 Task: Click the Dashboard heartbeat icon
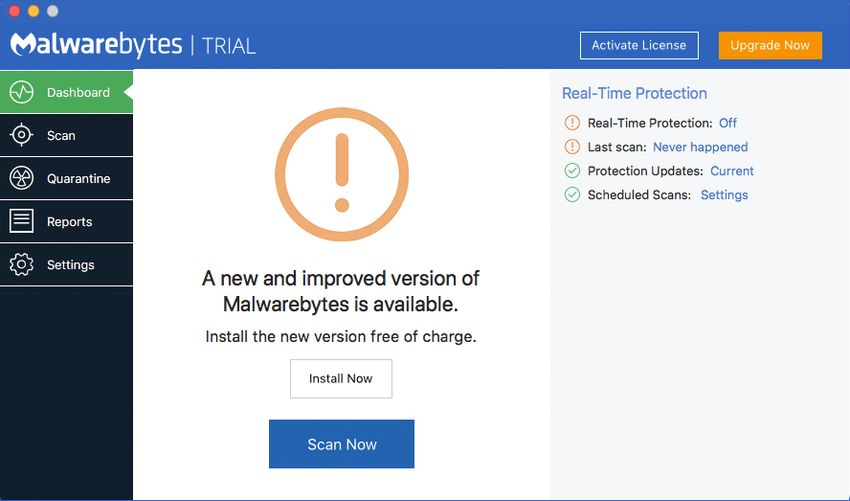click(21, 92)
